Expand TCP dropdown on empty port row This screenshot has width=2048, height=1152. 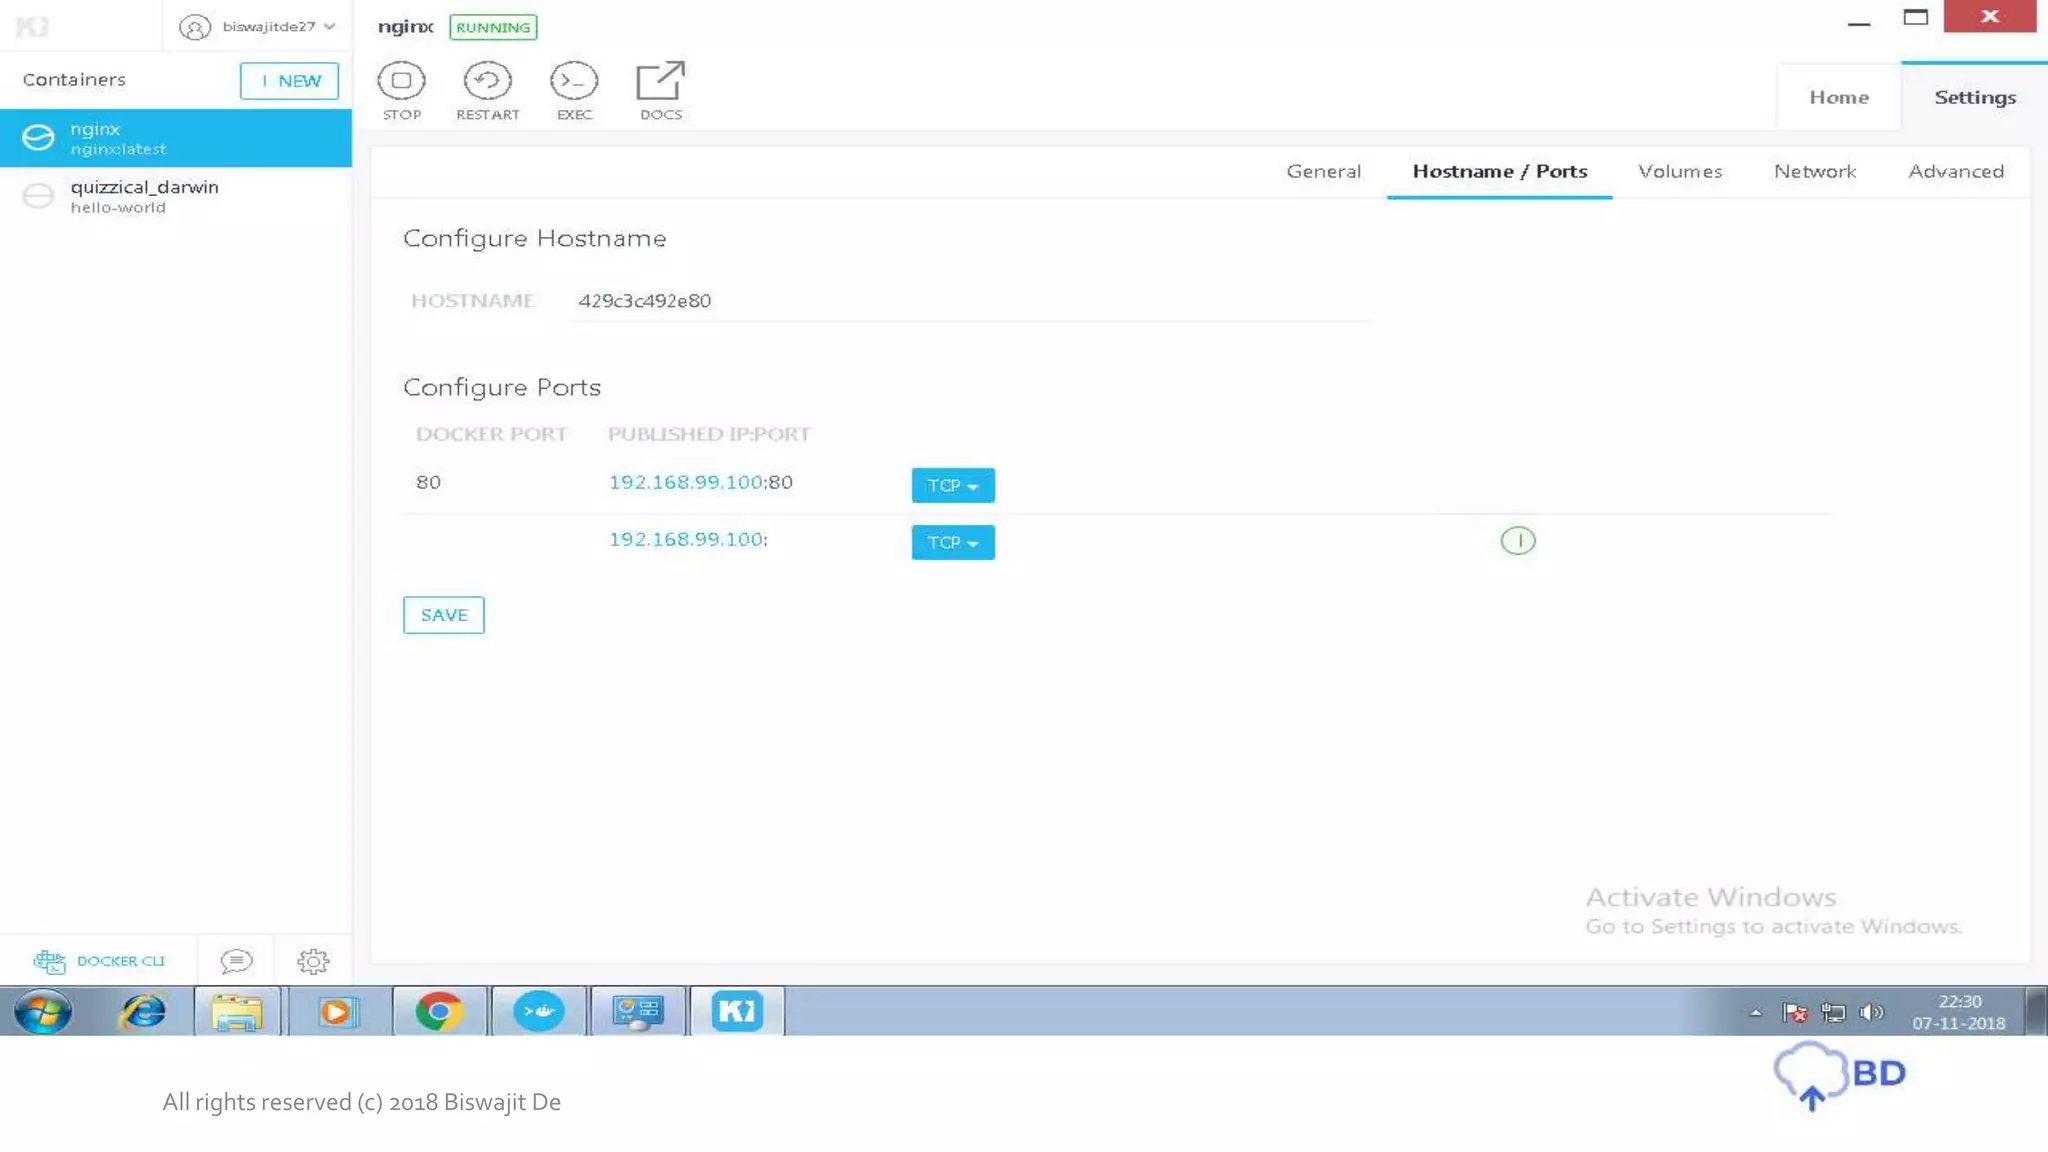pos(952,542)
